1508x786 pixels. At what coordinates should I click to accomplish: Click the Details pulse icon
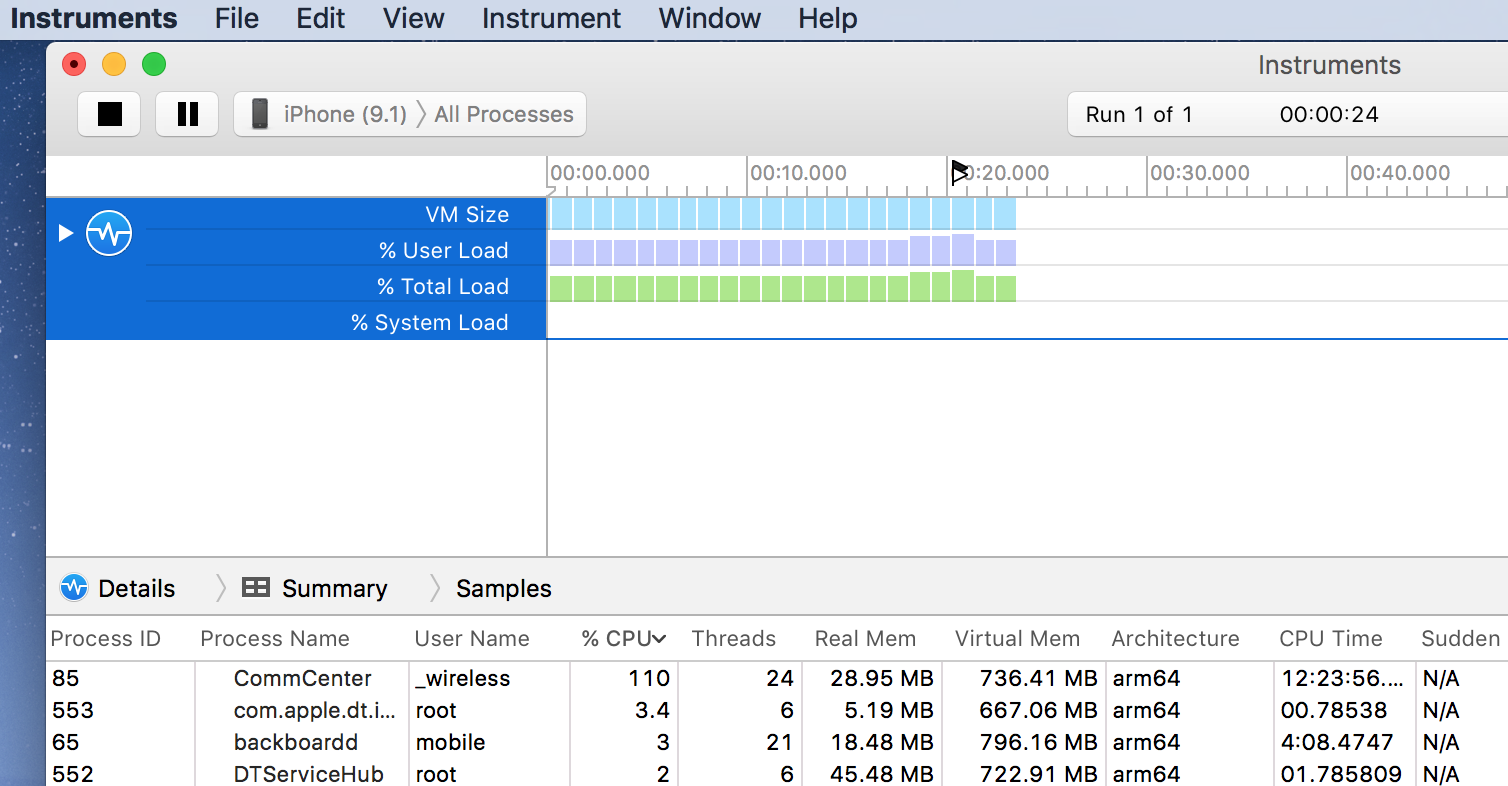[x=74, y=588]
